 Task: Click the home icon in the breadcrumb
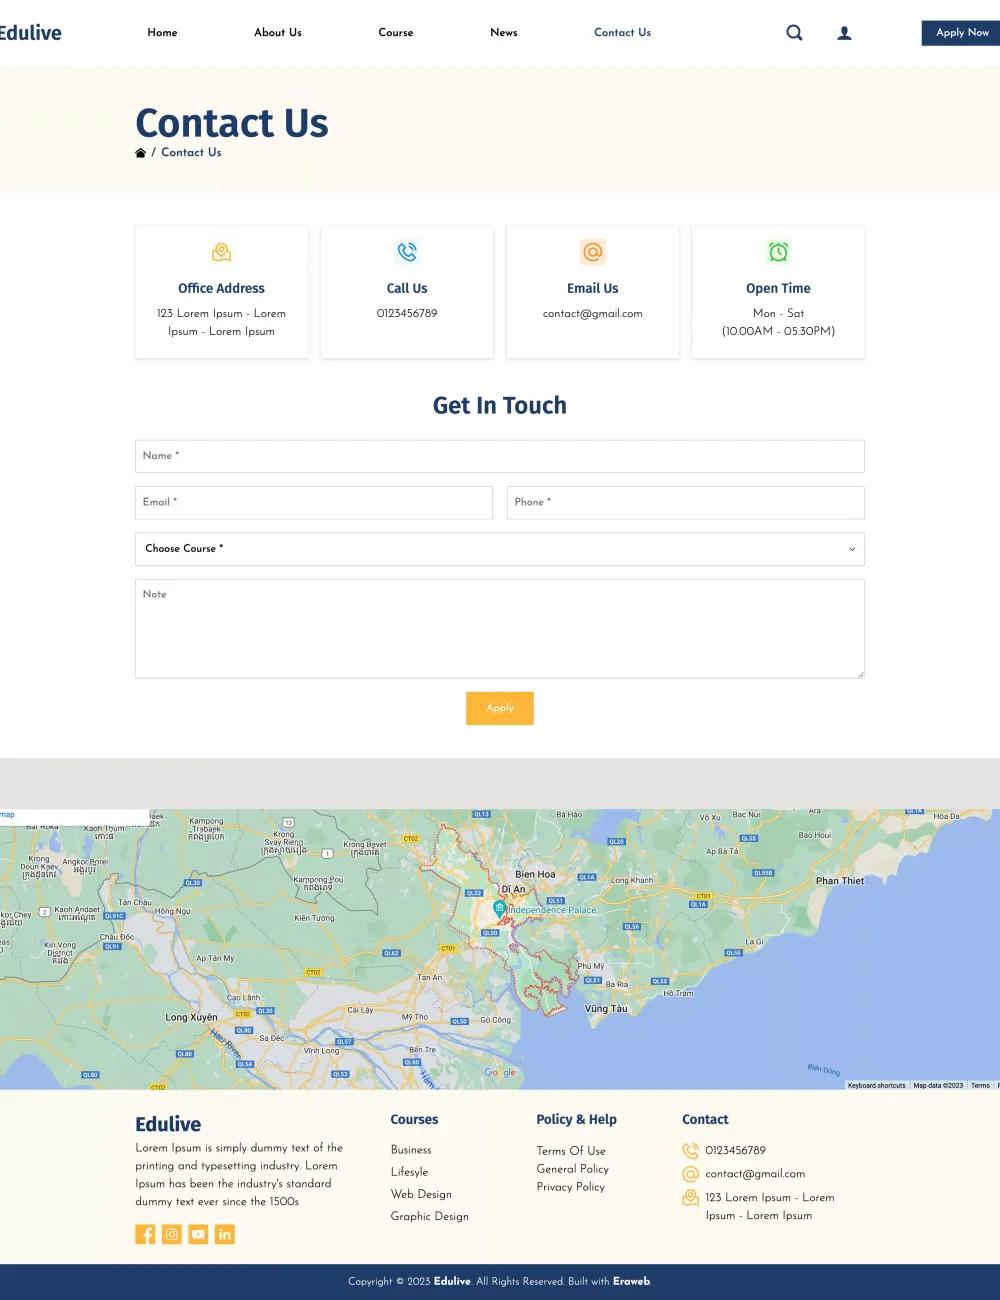point(141,152)
